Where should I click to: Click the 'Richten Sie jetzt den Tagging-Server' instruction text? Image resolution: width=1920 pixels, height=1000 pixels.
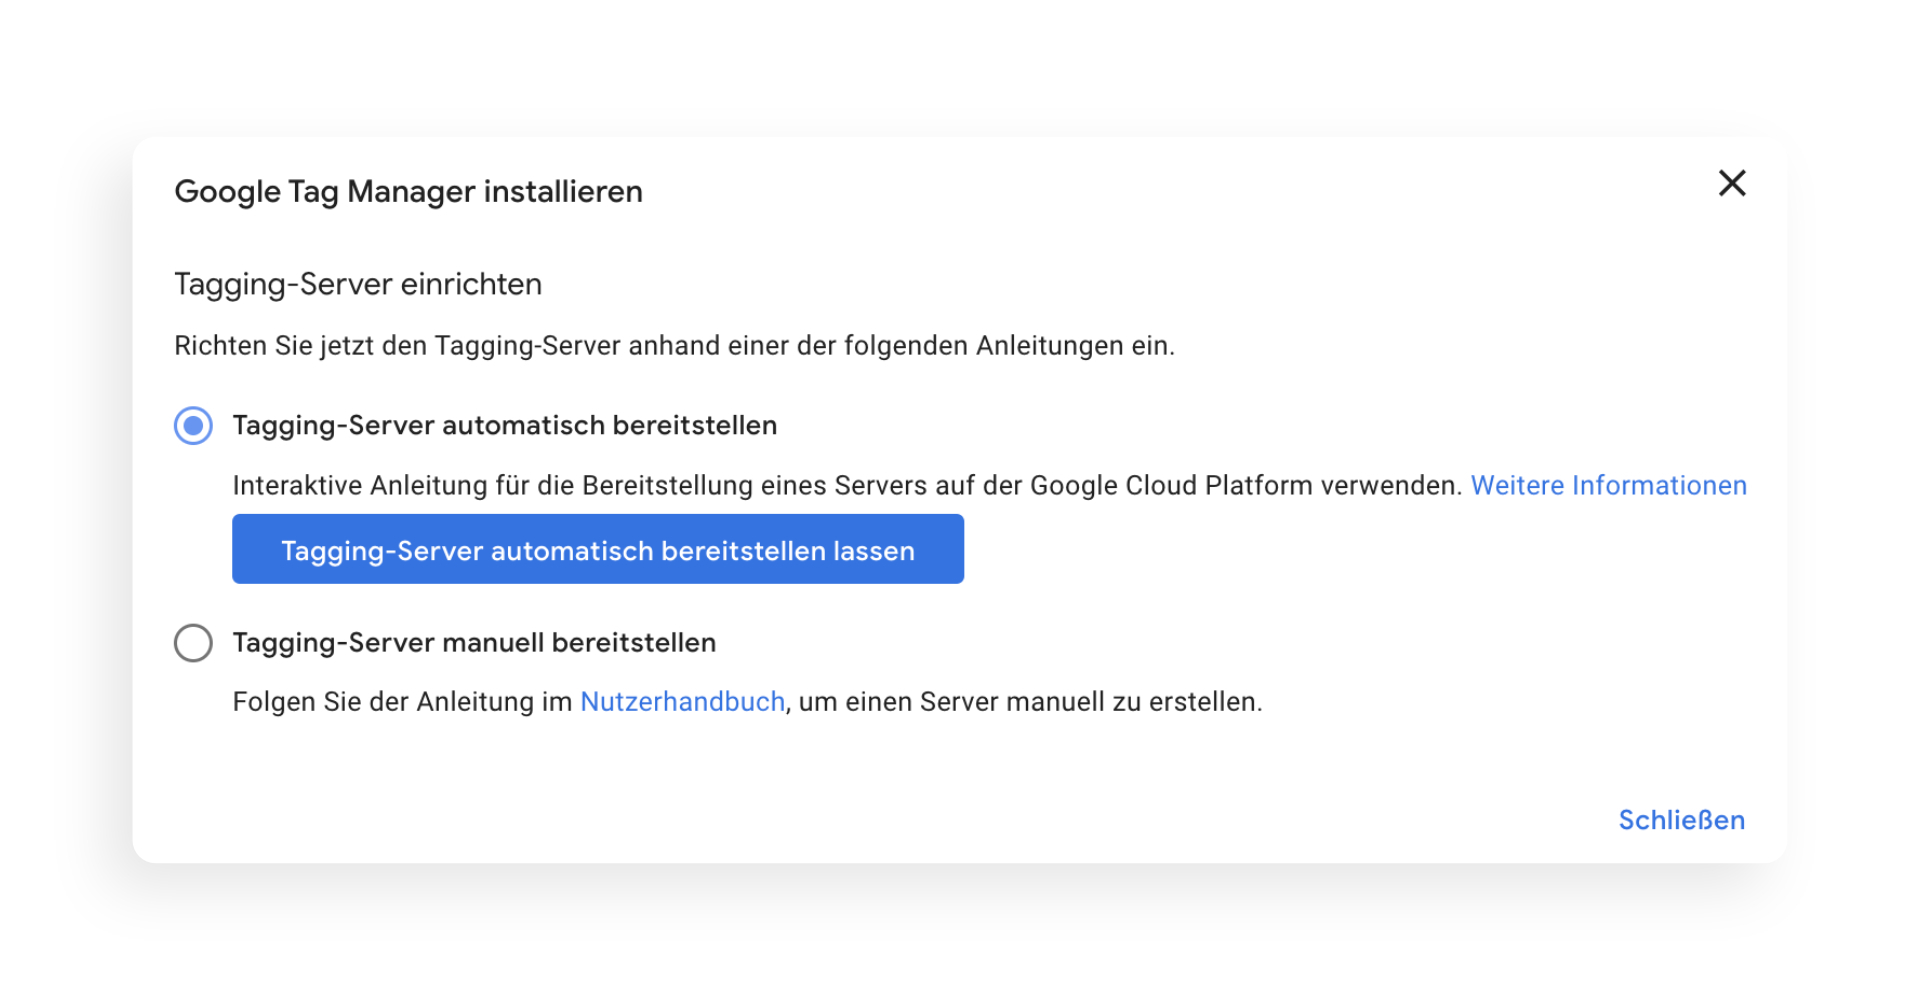(x=675, y=346)
